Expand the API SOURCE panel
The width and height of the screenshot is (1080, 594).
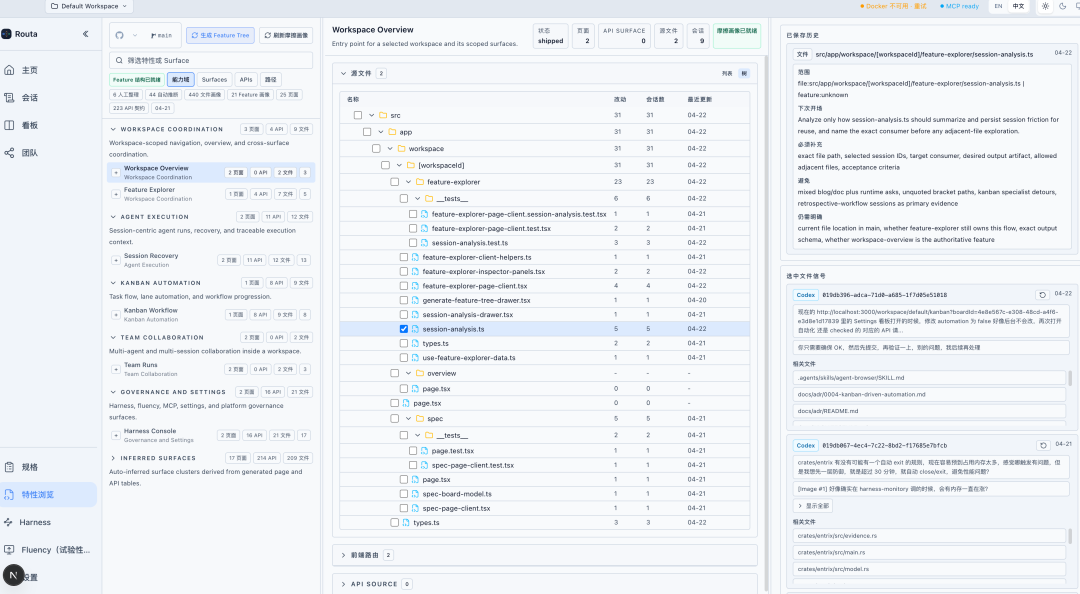coord(343,584)
